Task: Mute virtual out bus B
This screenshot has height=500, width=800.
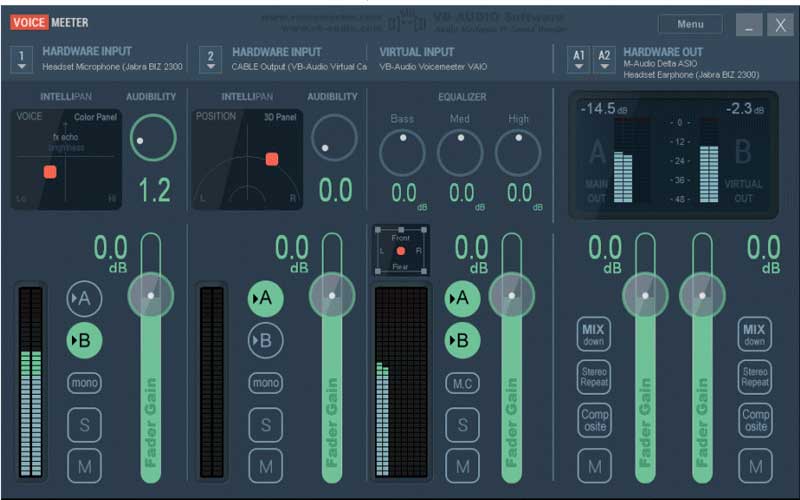Action: [x=755, y=466]
